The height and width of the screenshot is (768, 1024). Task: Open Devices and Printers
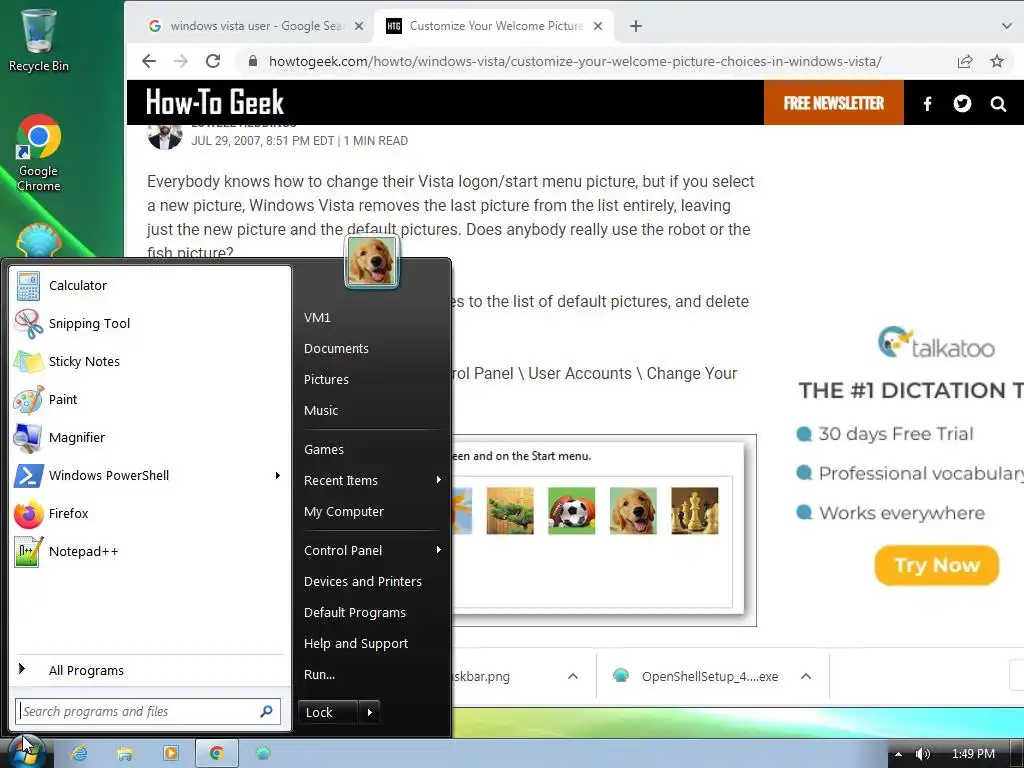tap(363, 581)
